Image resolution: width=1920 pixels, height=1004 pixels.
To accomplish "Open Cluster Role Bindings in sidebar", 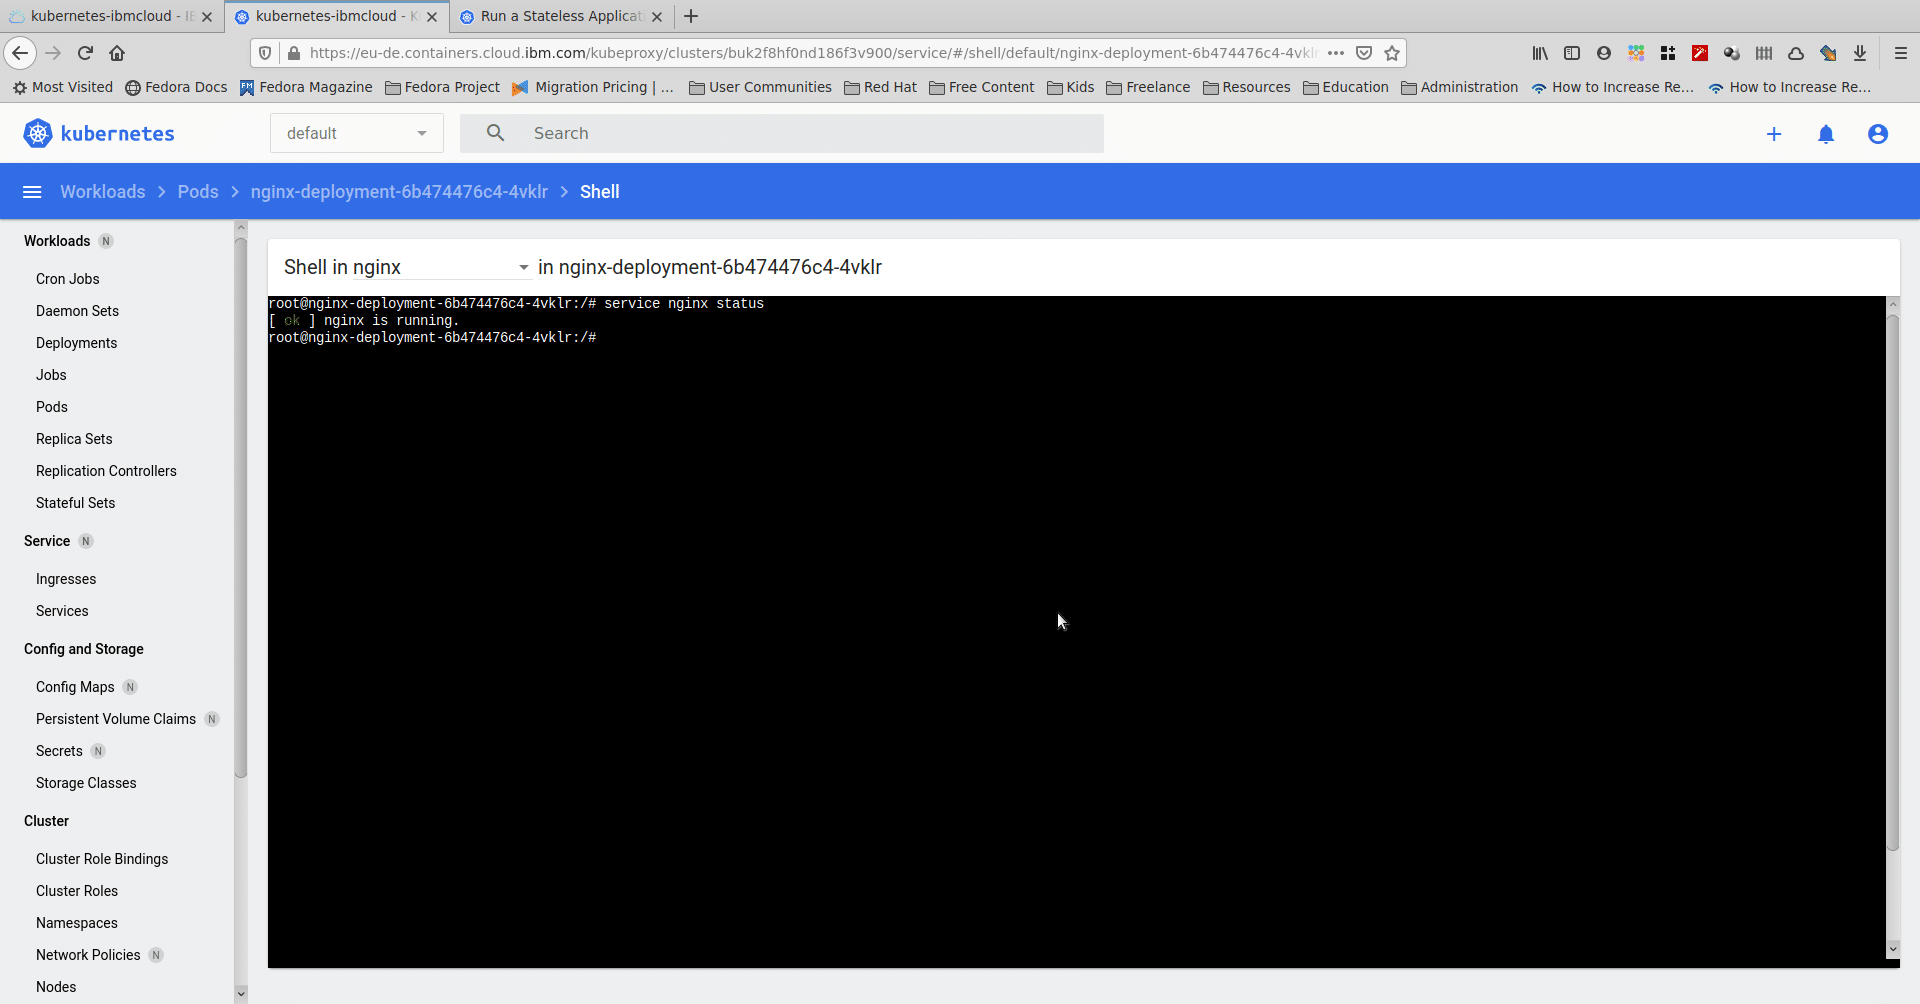I will pos(102,859).
